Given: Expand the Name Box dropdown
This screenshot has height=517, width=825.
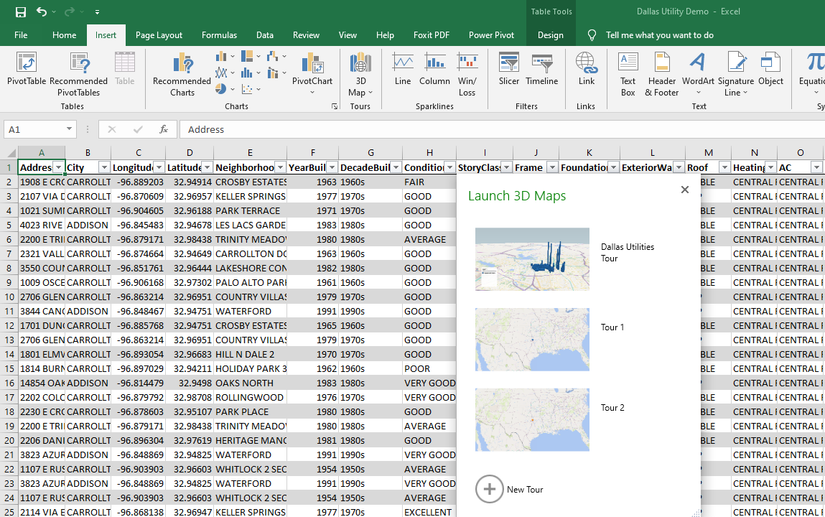Looking at the screenshot, I should pyautogui.click(x=69, y=129).
